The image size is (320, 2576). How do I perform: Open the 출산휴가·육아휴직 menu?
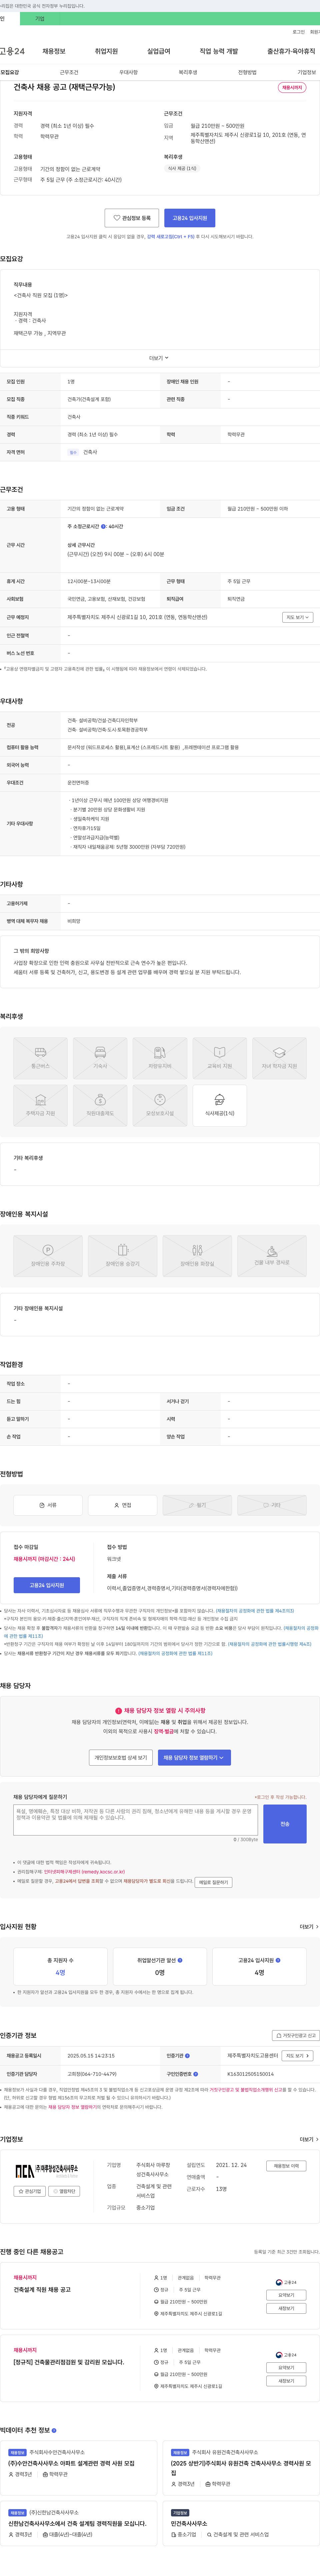tap(291, 51)
